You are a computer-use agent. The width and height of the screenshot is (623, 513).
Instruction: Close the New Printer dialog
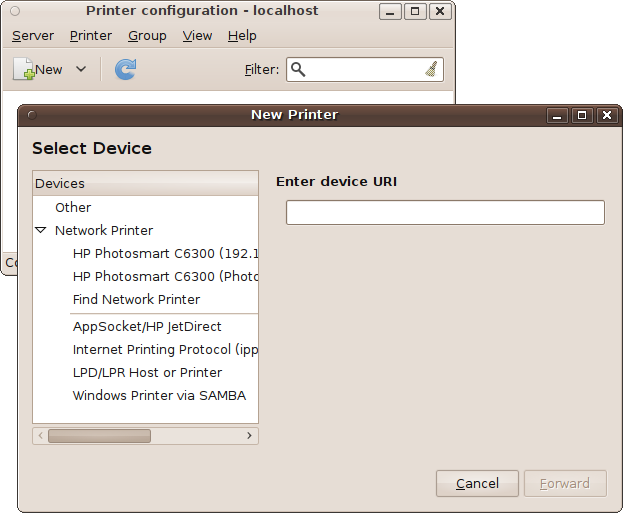[607, 115]
